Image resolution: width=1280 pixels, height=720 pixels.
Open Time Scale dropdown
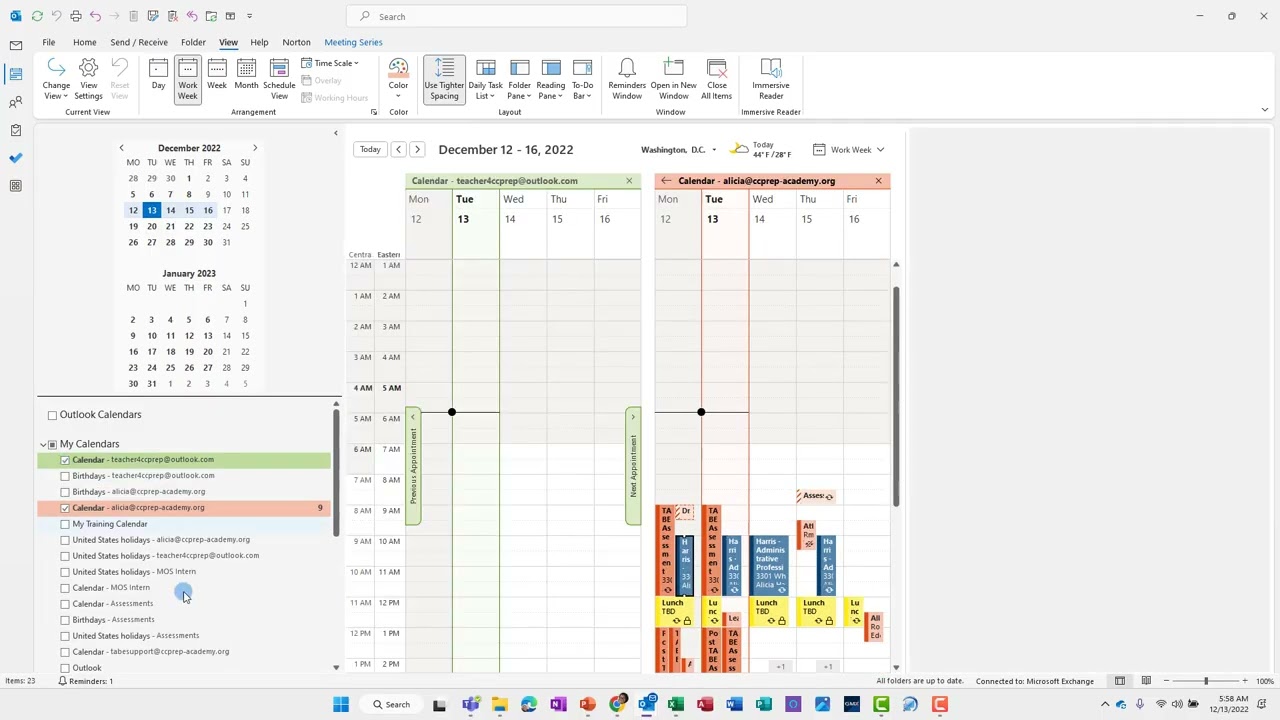point(330,63)
